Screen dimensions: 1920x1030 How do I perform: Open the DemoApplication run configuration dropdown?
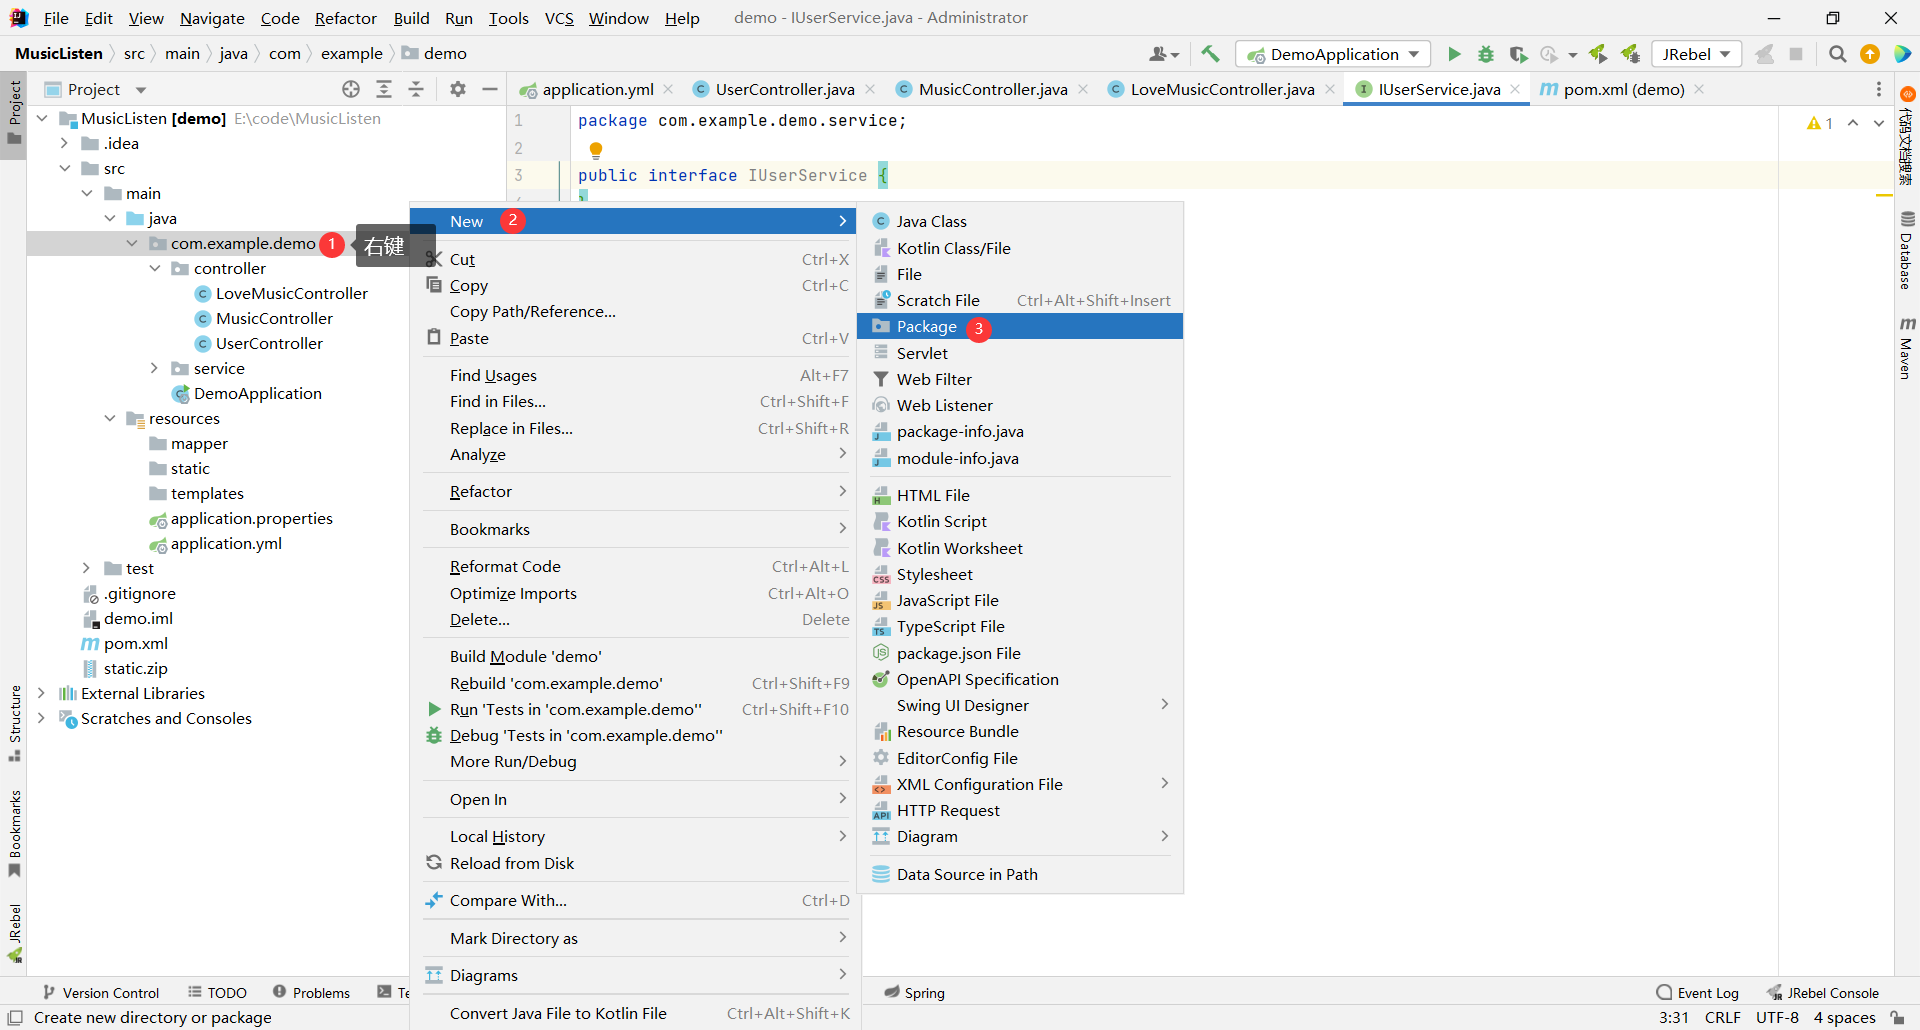pos(1333,54)
